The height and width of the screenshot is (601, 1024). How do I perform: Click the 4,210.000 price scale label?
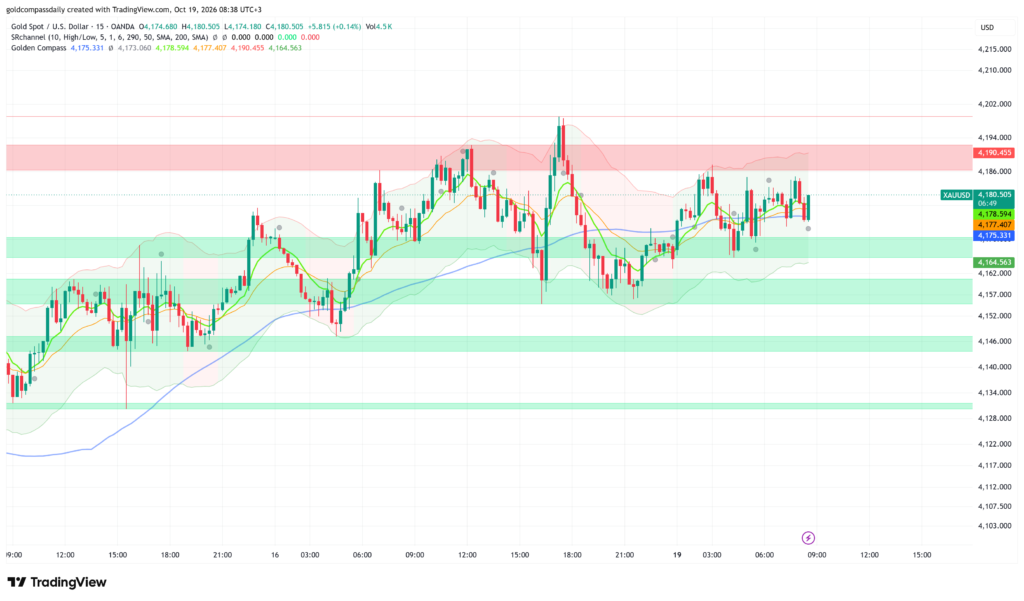tap(995, 70)
